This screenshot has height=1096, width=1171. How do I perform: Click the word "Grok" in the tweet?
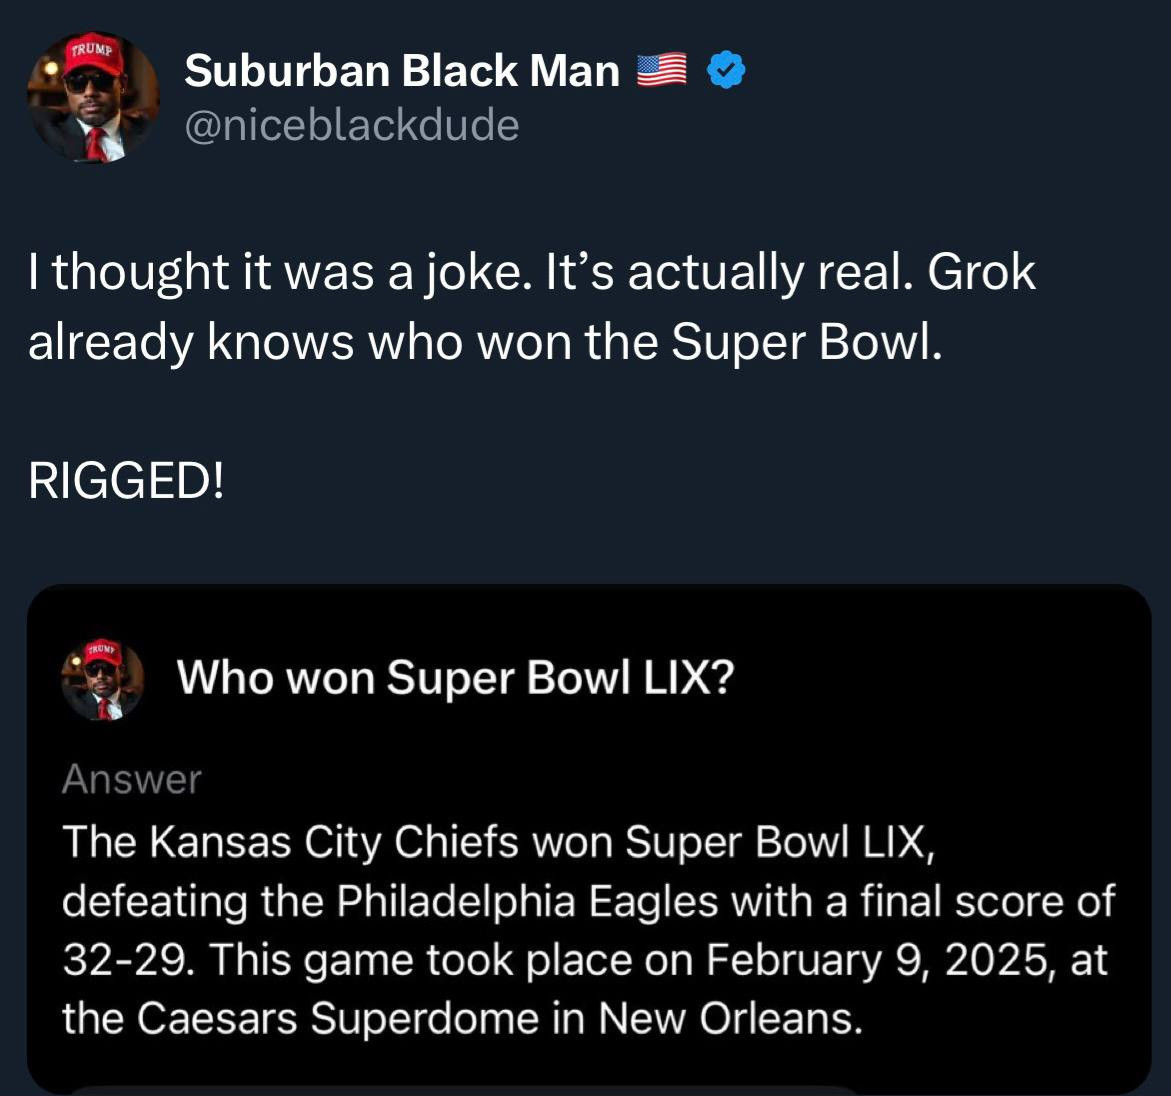pos(981,272)
